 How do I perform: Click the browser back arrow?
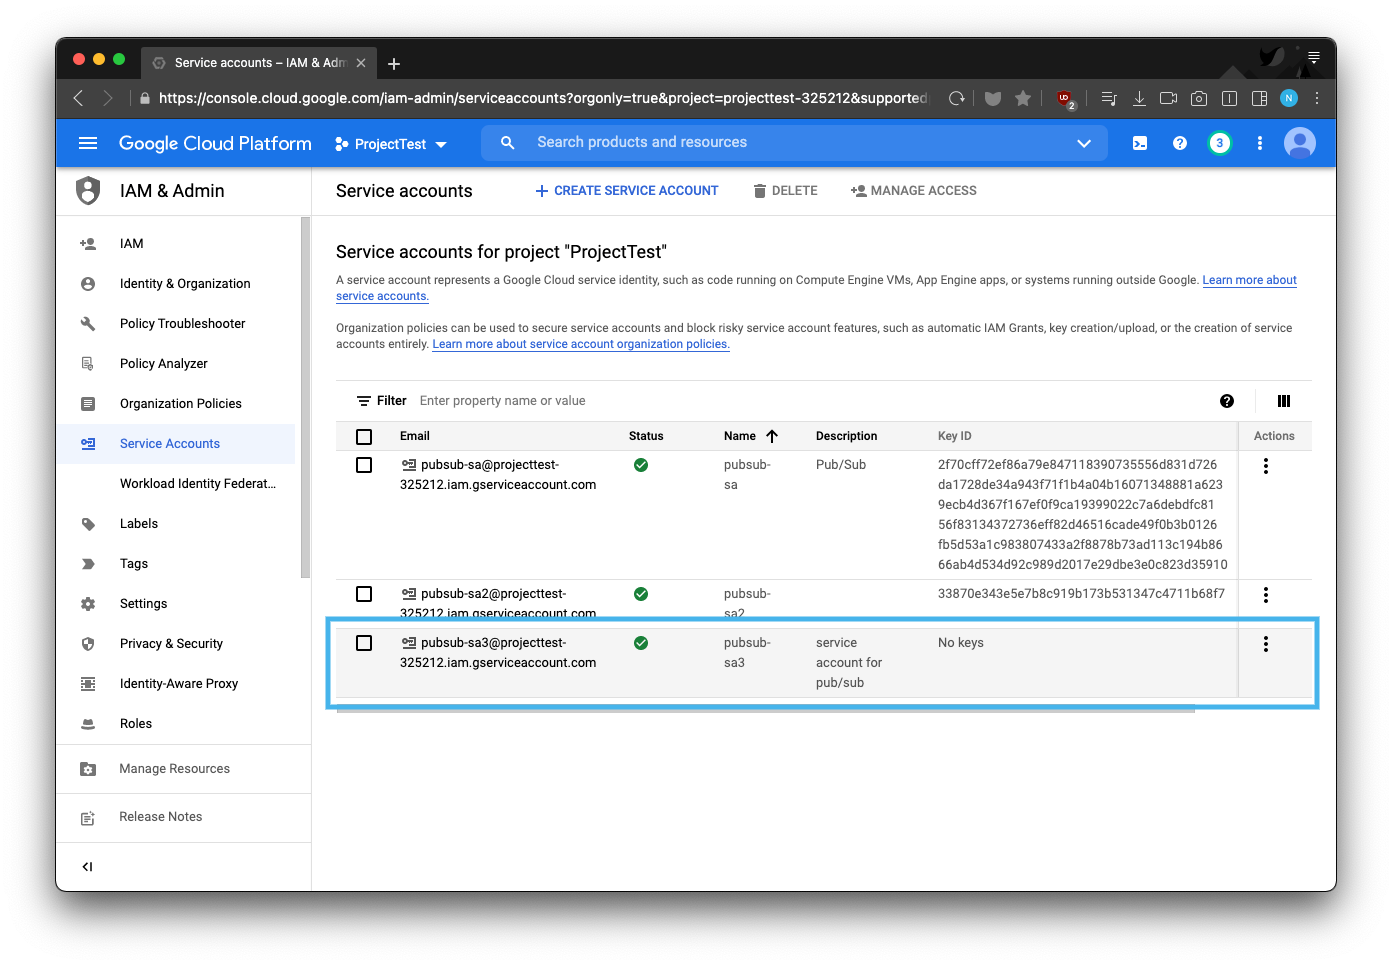79,98
